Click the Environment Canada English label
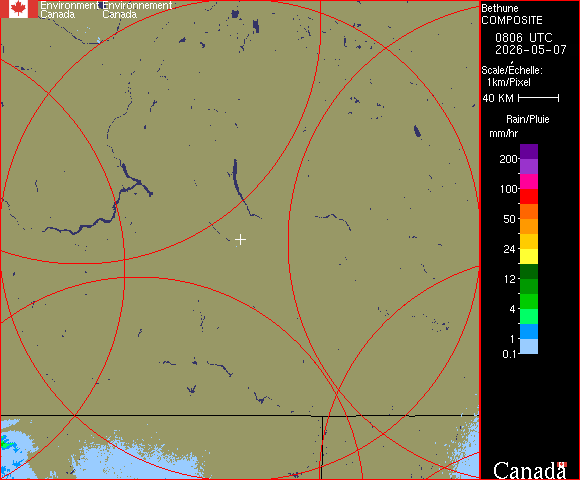This screenshot has width=580, height=480. coord(70,10)
